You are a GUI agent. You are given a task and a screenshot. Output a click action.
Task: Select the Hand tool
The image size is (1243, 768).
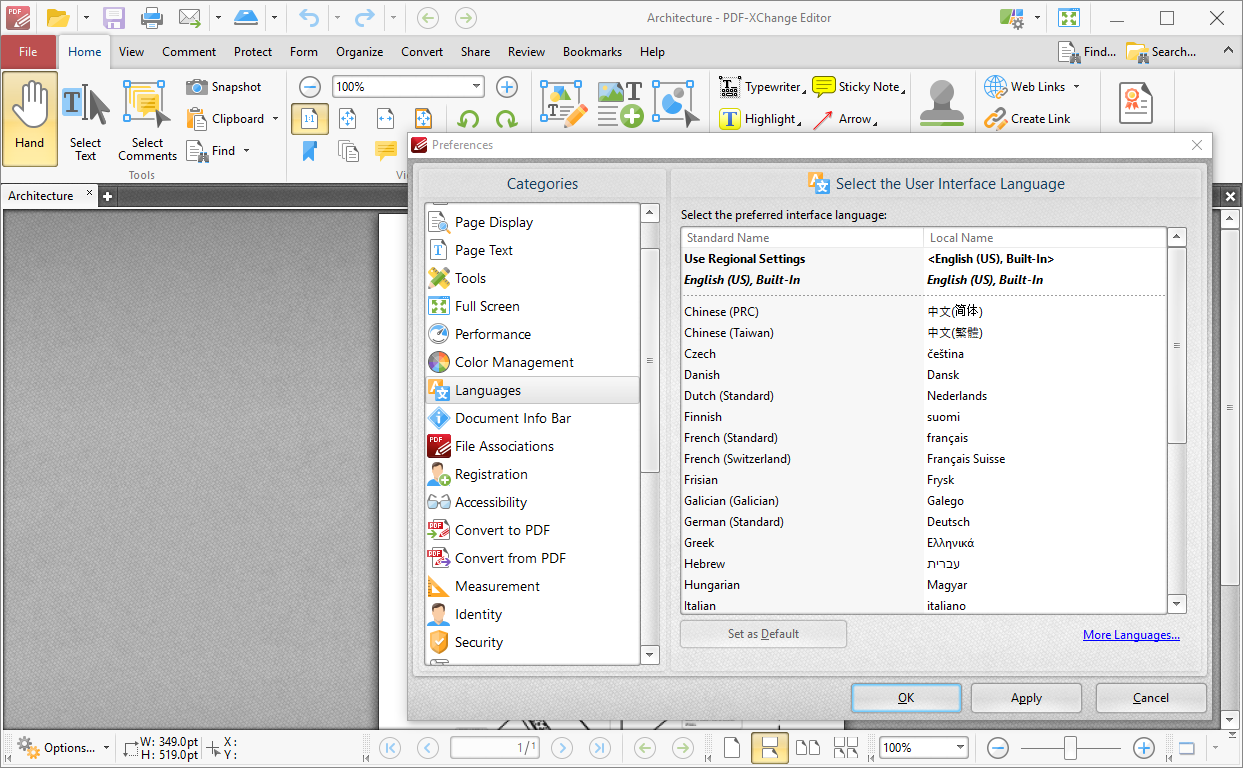click(30, 119)
